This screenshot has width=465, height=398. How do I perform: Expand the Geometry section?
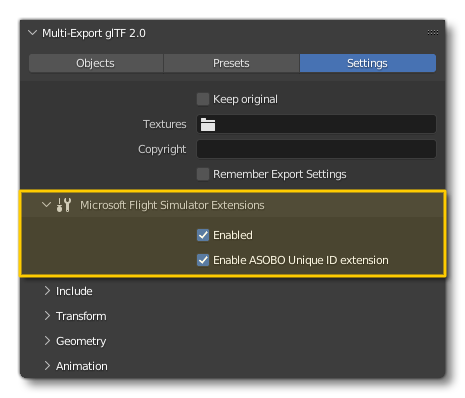click(47, 341)
